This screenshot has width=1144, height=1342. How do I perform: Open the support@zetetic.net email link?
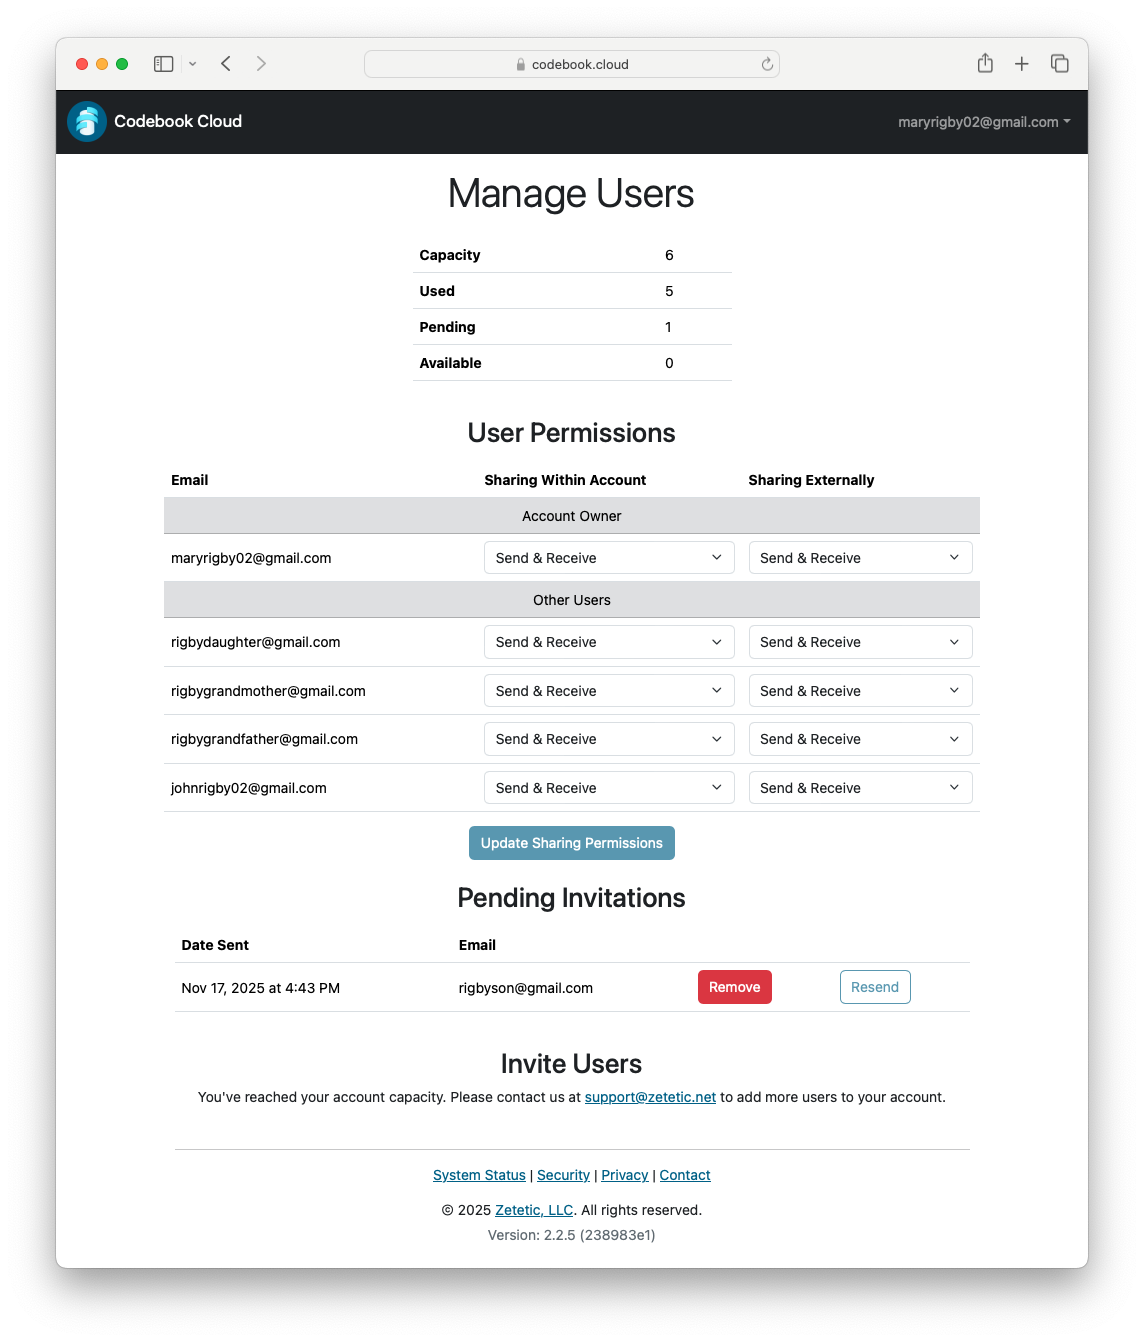pyautogui.click(x=650, y=1097)
